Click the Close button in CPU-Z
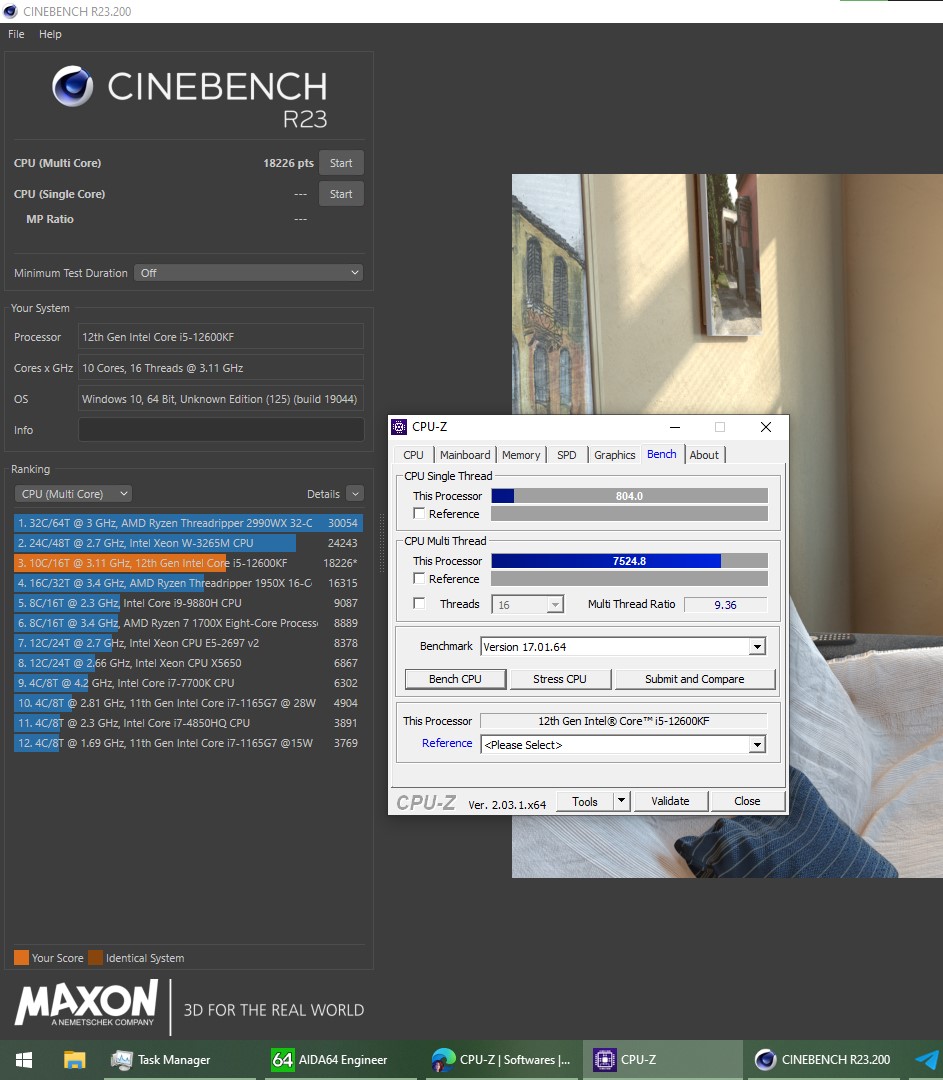The image size is (943, 1080). coord(747,801)
